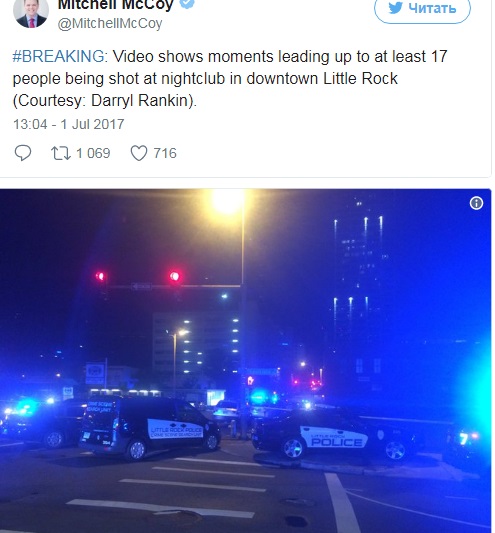
Task: View the 716 likes count
Action: 165,153
